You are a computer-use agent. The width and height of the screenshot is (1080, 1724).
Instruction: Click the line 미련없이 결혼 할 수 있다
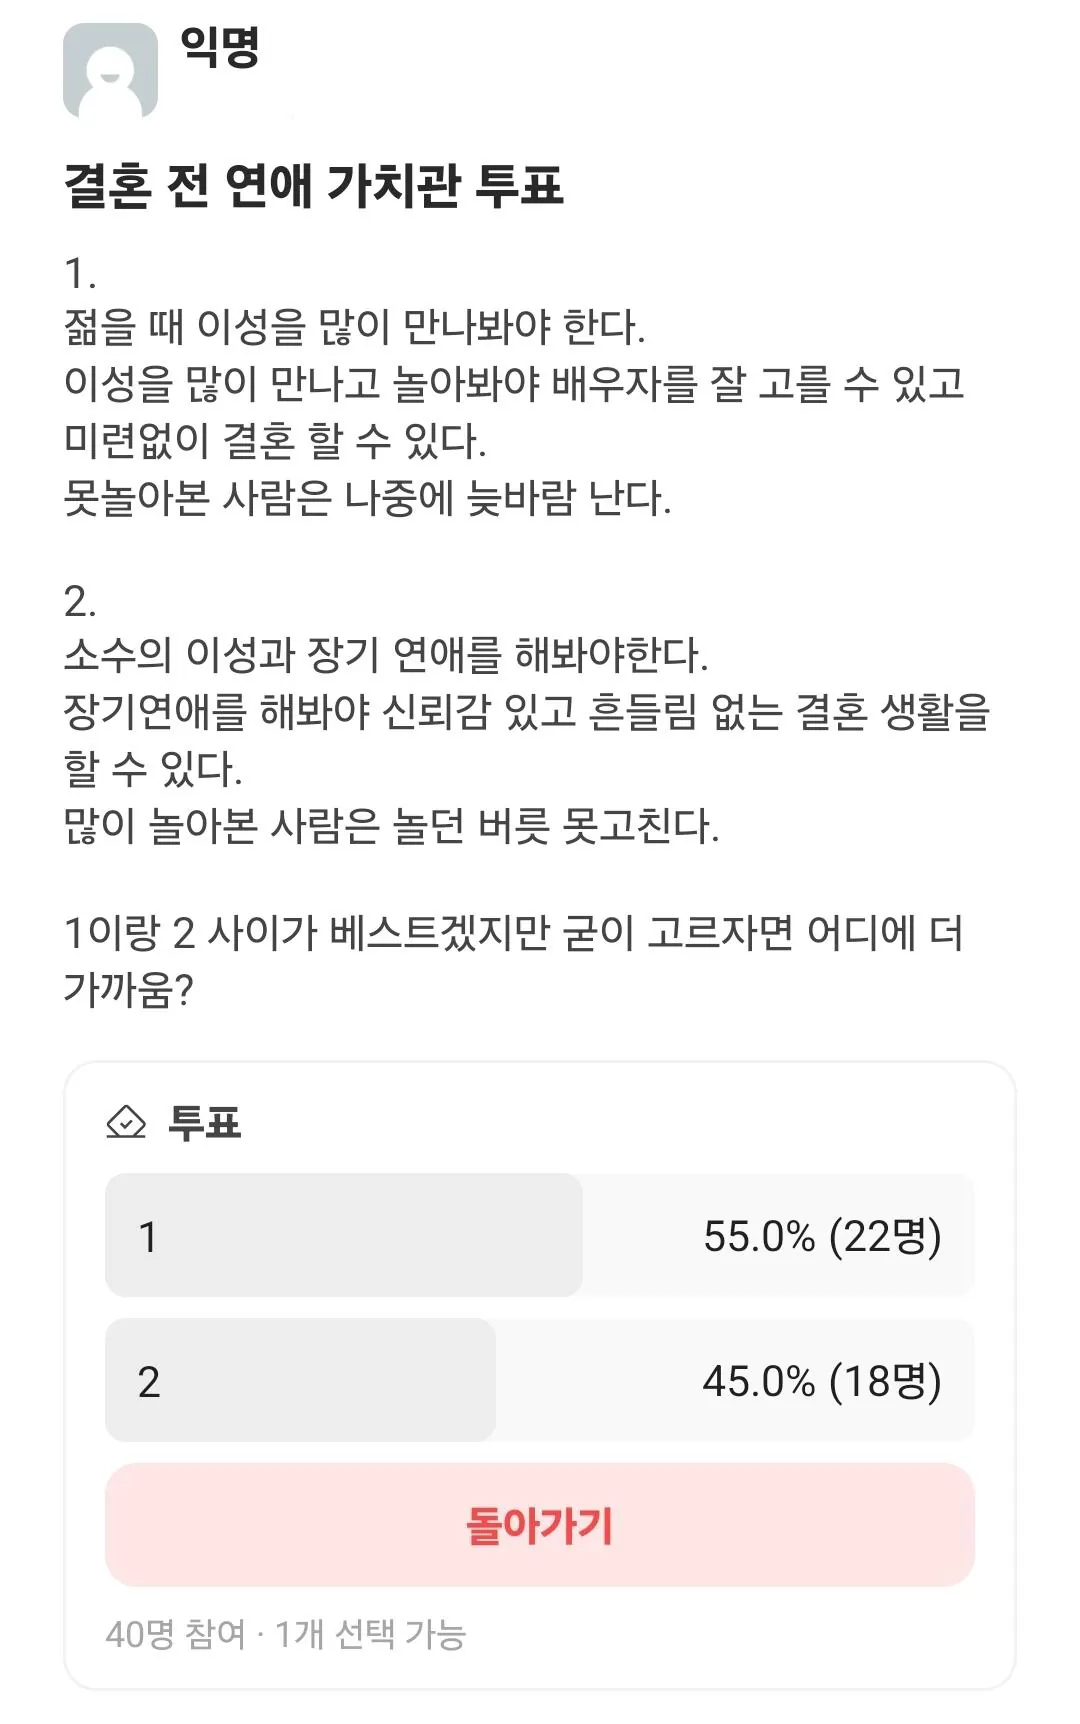tap(275, 441)
